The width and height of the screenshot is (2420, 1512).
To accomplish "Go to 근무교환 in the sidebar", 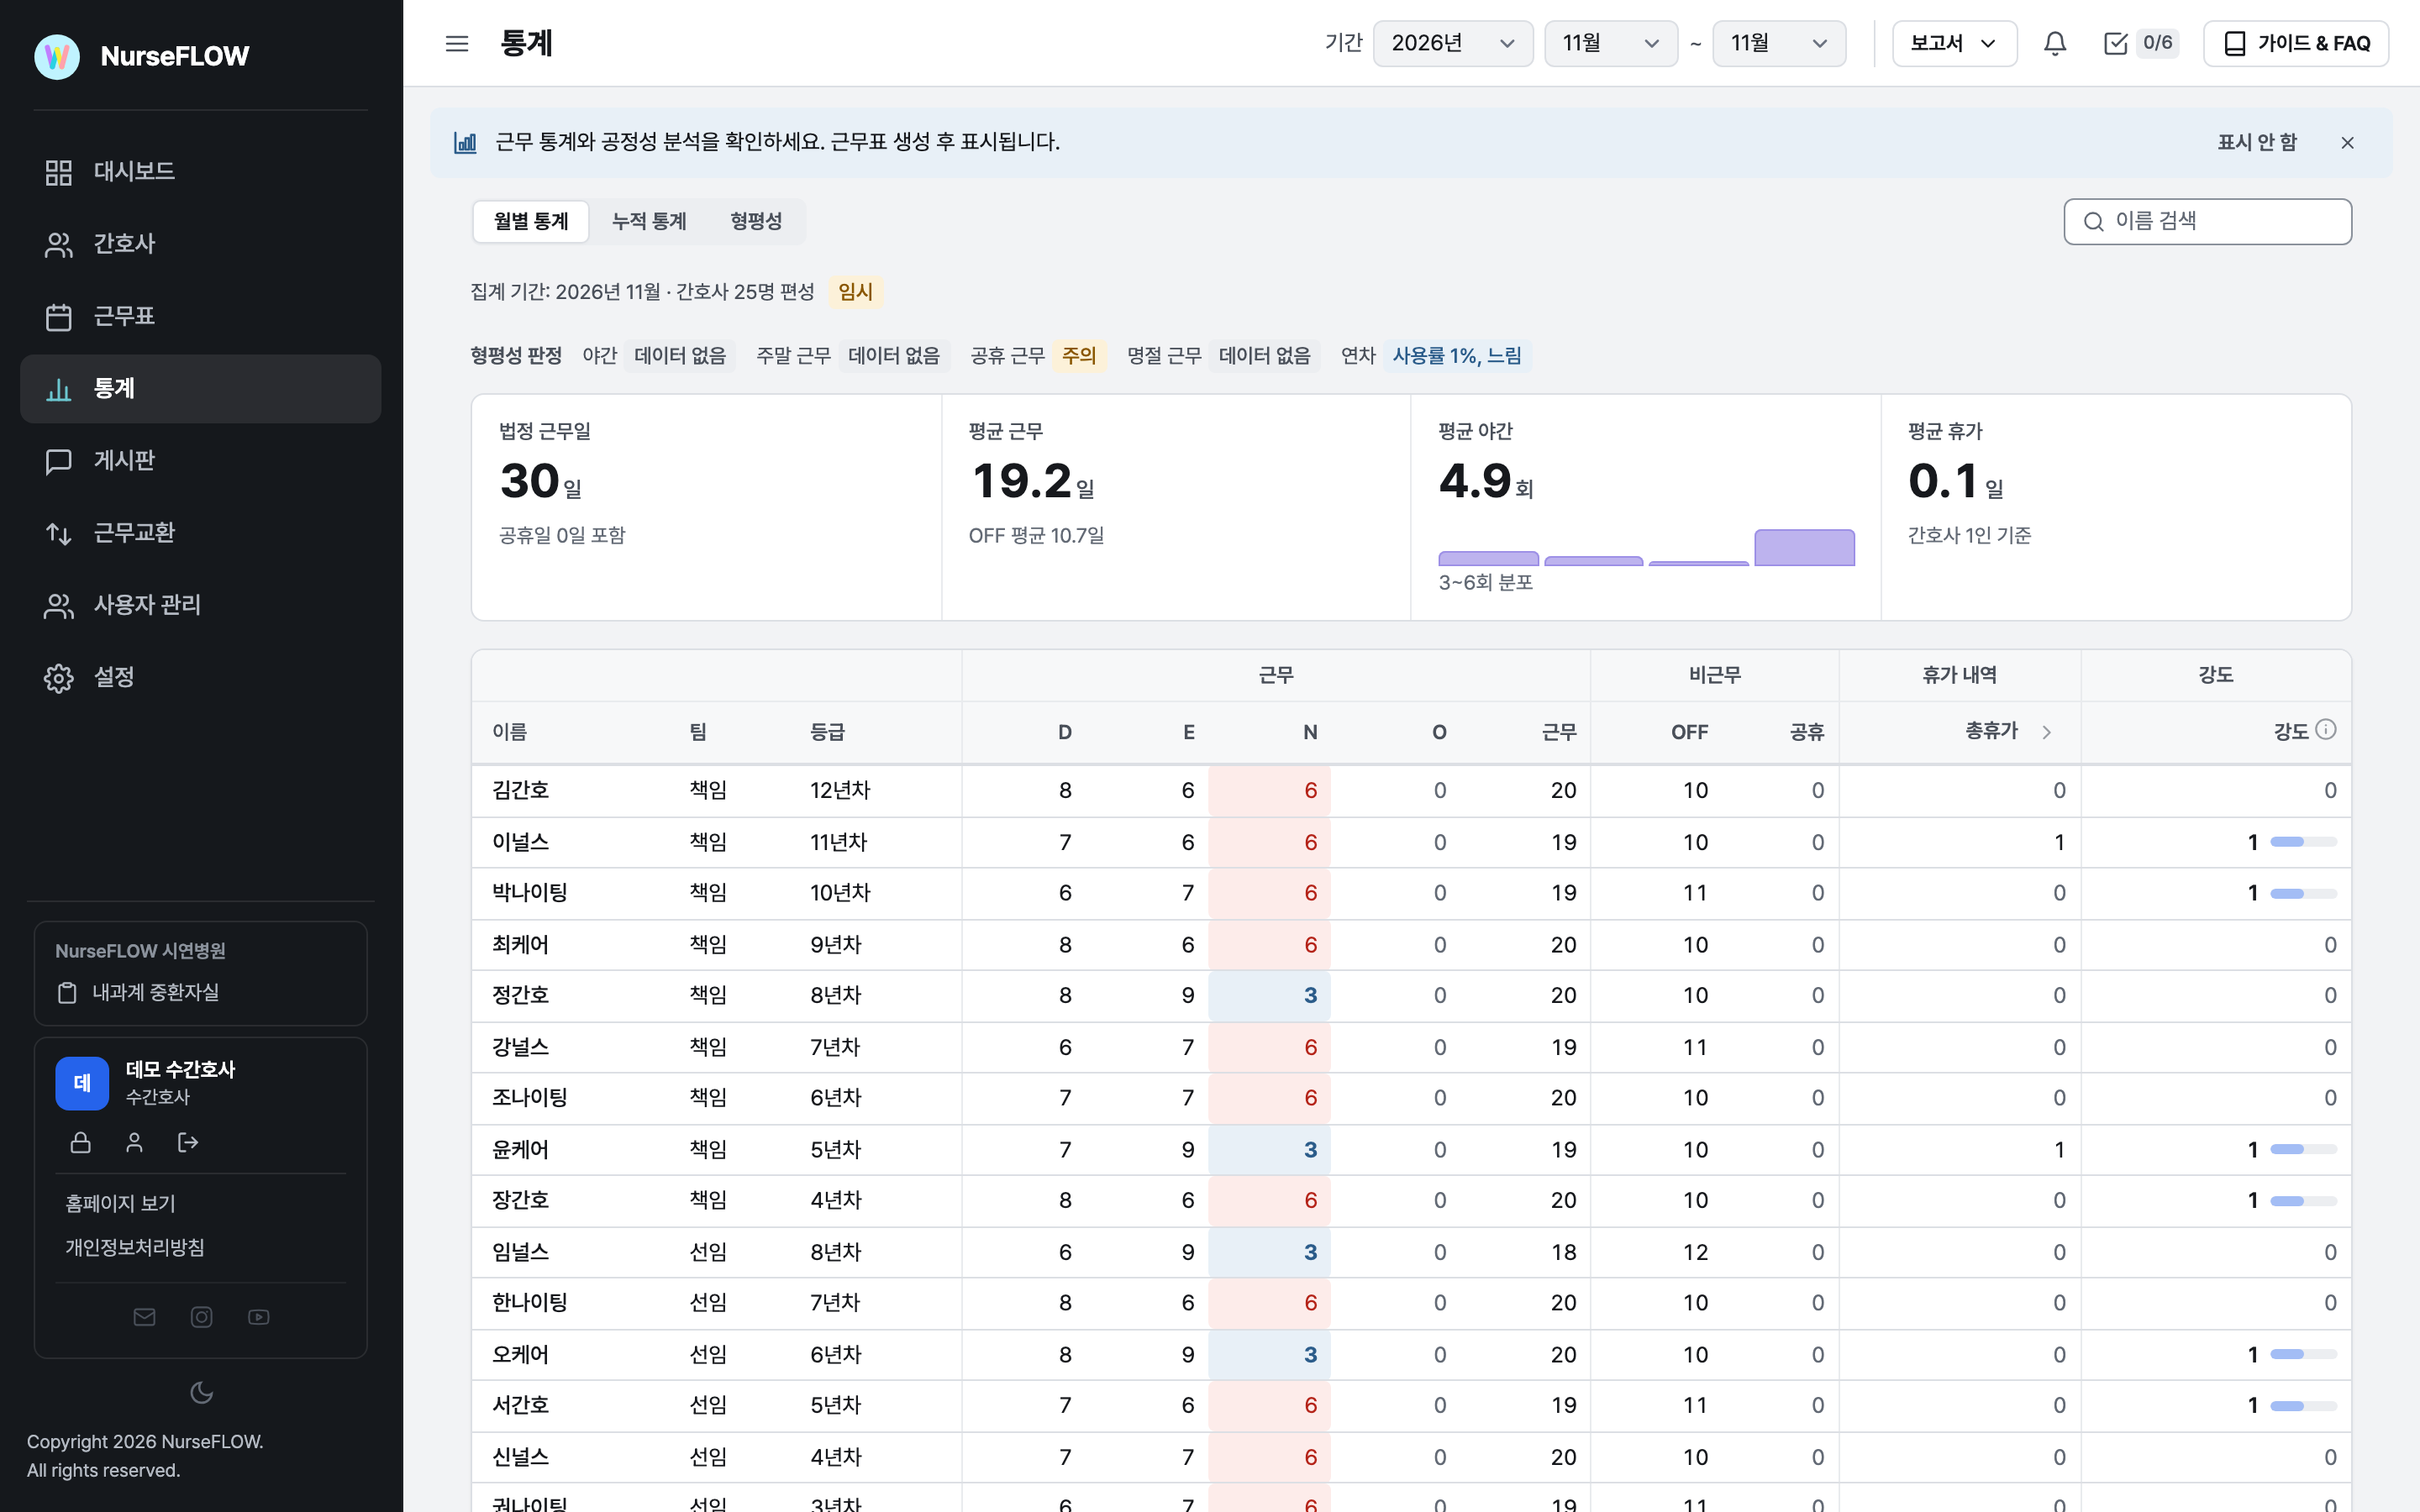I will 201,533.
